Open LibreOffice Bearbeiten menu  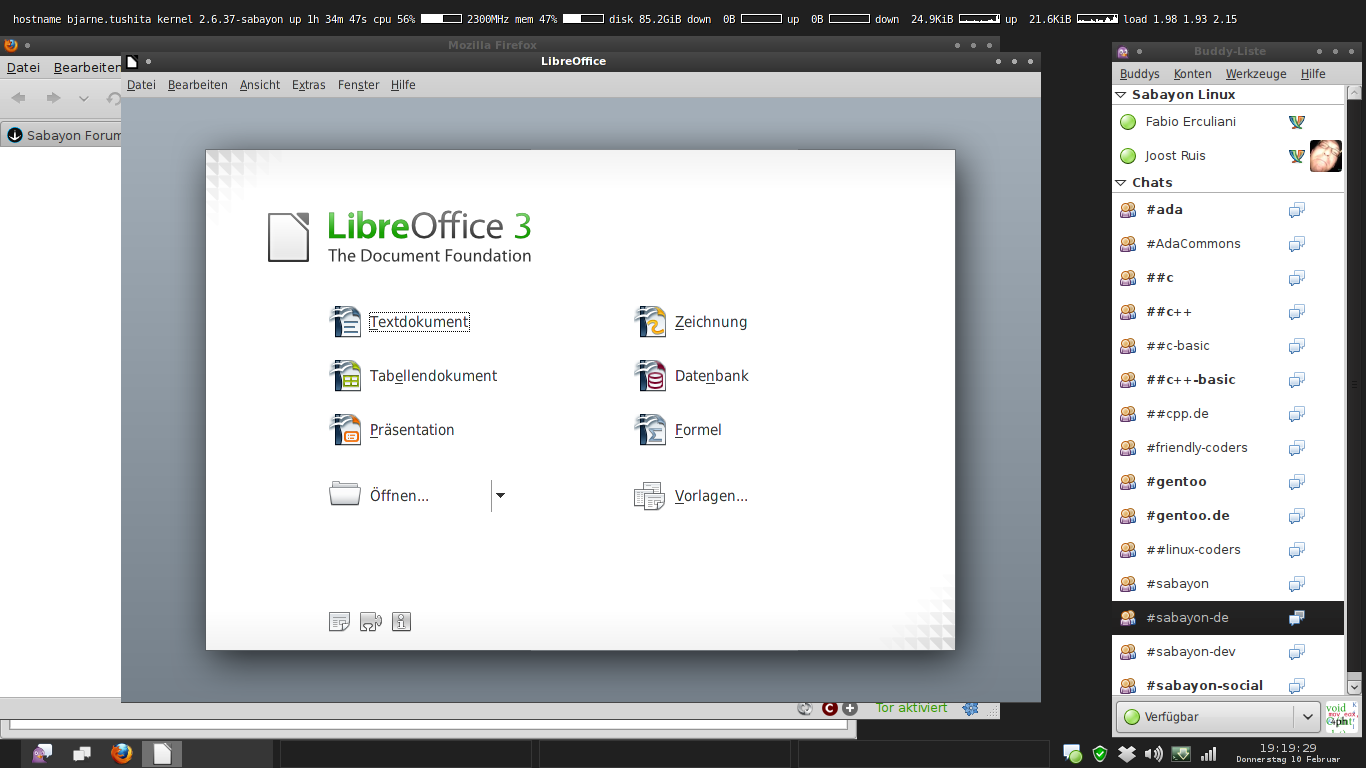coord(198,85)
